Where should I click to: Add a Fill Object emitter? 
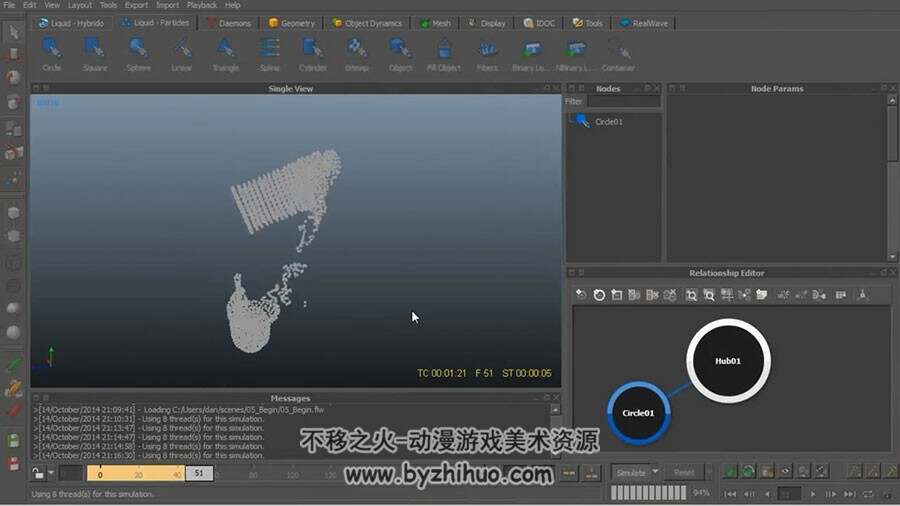444,54
